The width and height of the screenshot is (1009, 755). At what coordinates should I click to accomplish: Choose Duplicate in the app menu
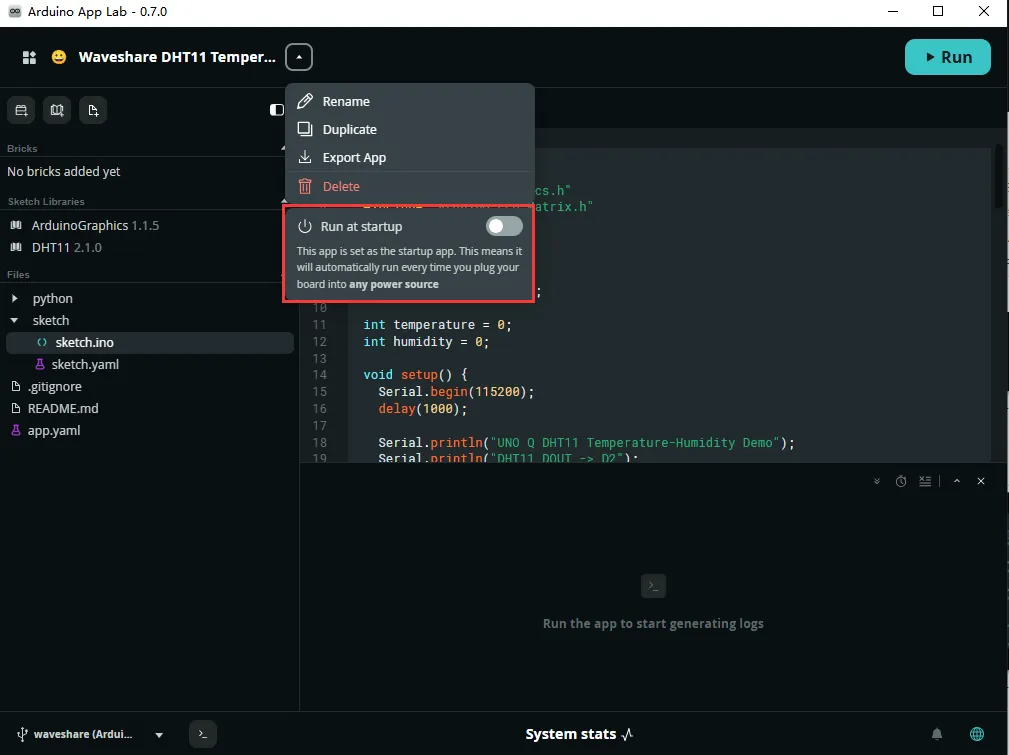(409, 129)
